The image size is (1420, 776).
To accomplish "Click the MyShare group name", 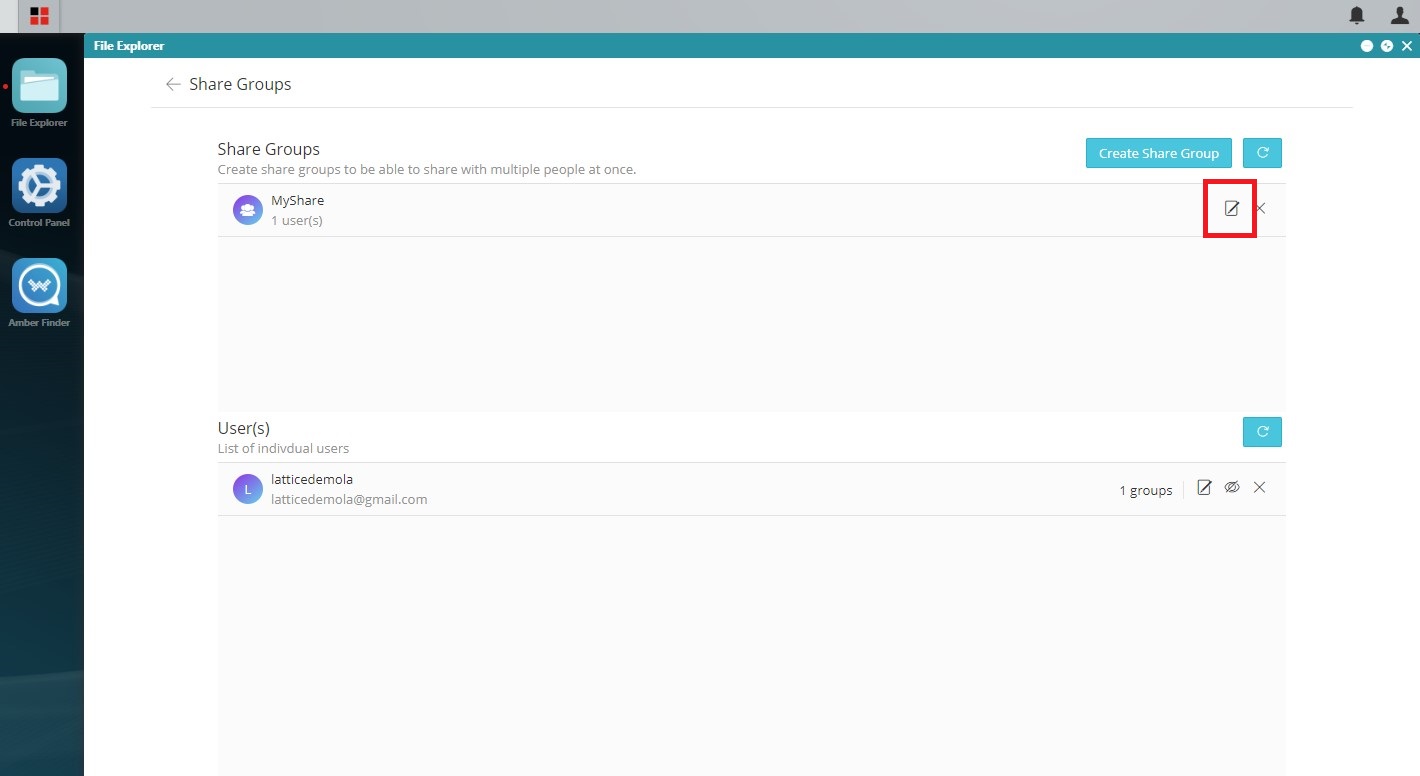I will [298, 200].
